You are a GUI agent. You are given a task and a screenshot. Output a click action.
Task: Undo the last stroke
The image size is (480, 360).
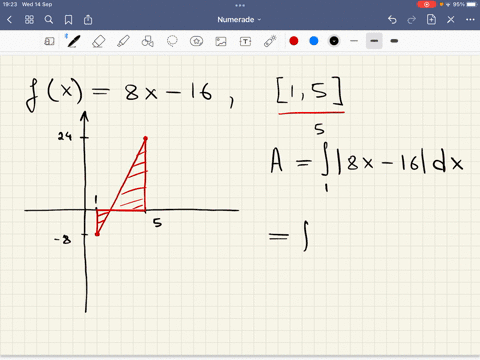[x=392, y=20]
